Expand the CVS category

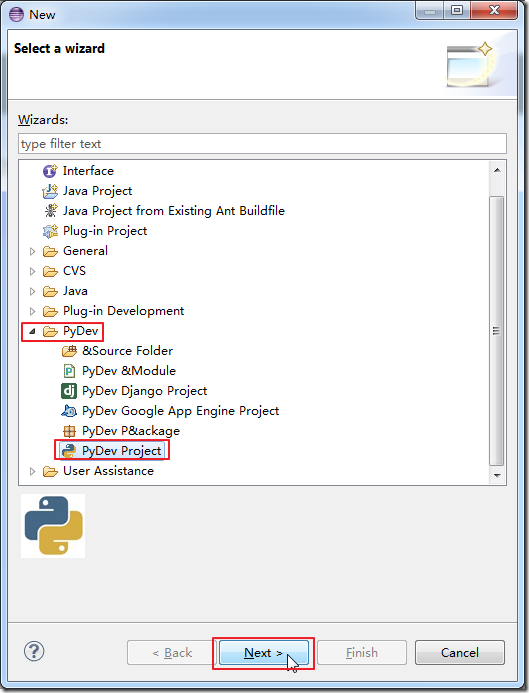32,271
